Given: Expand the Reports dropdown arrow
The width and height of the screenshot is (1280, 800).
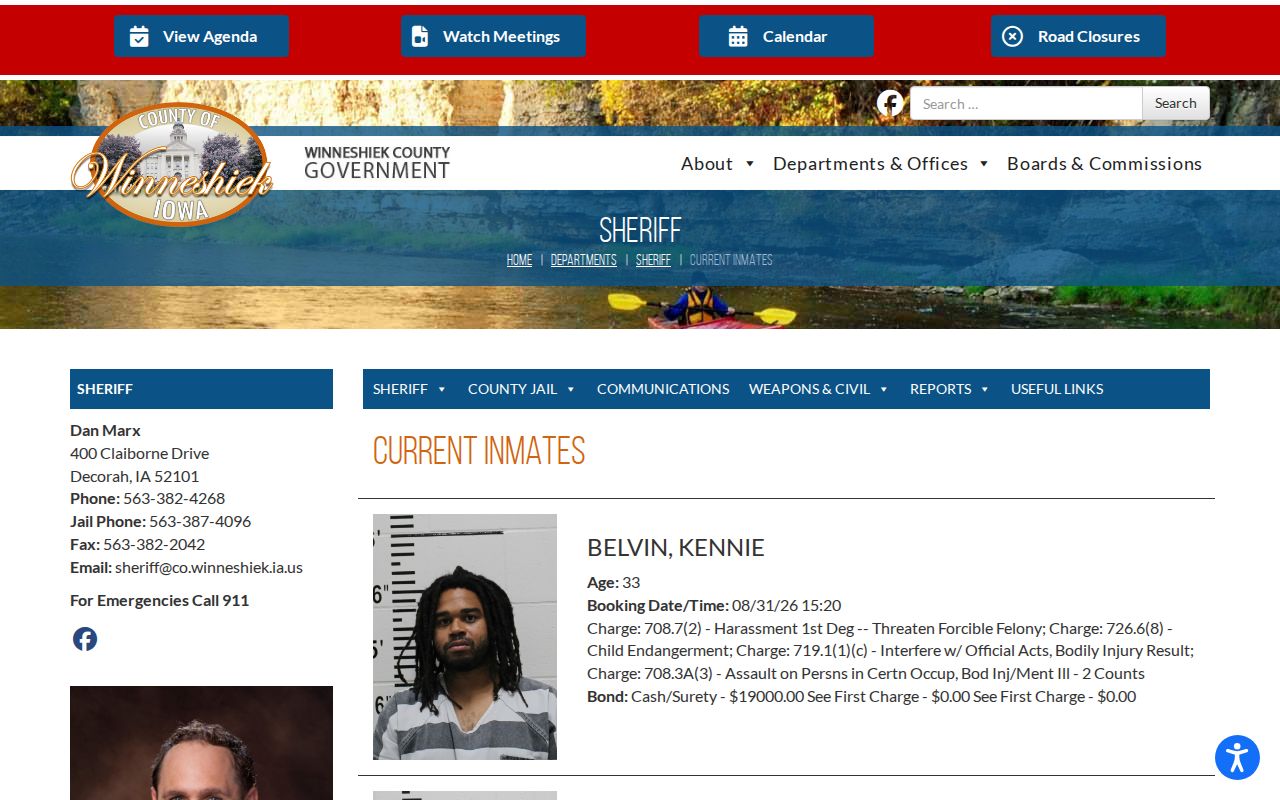Looking at the screenshot, I should (985, 390).
